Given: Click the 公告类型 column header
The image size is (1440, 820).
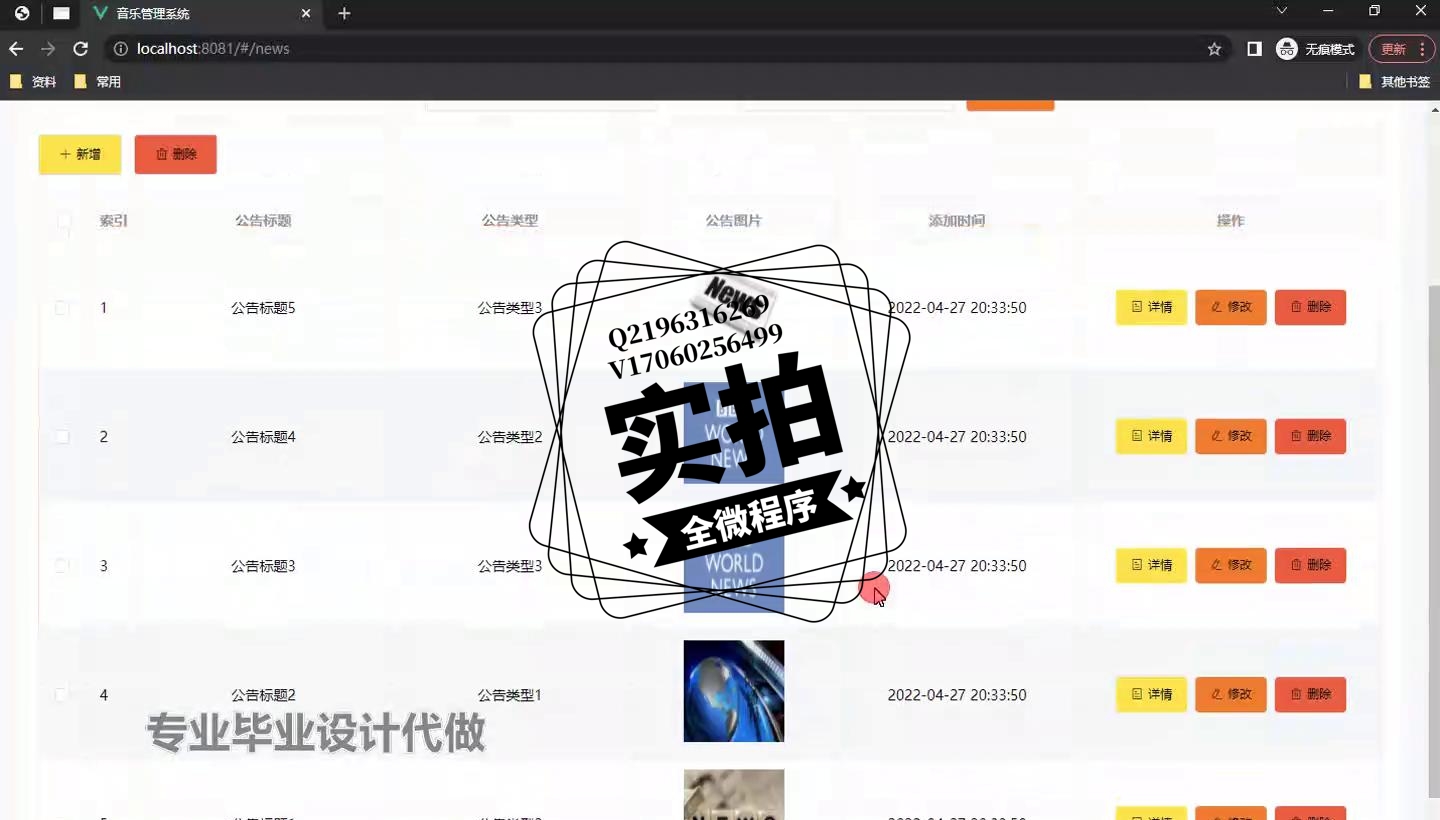Looking at the screenshot, I should pyautogui.click(x=510, y=221).
